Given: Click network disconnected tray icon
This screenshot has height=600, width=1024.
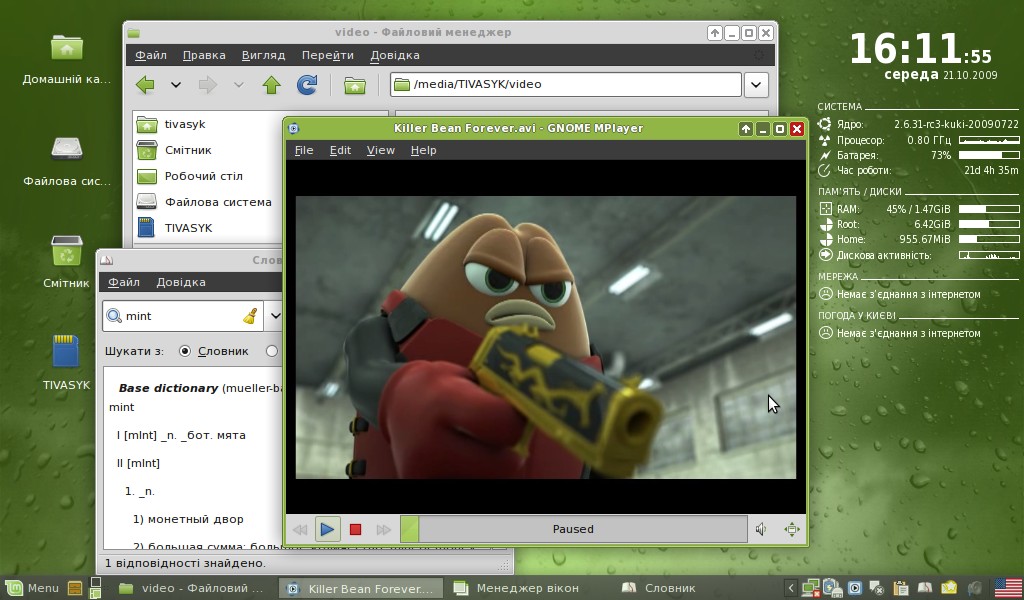Looking at the screenshot, I should (810, 588).
